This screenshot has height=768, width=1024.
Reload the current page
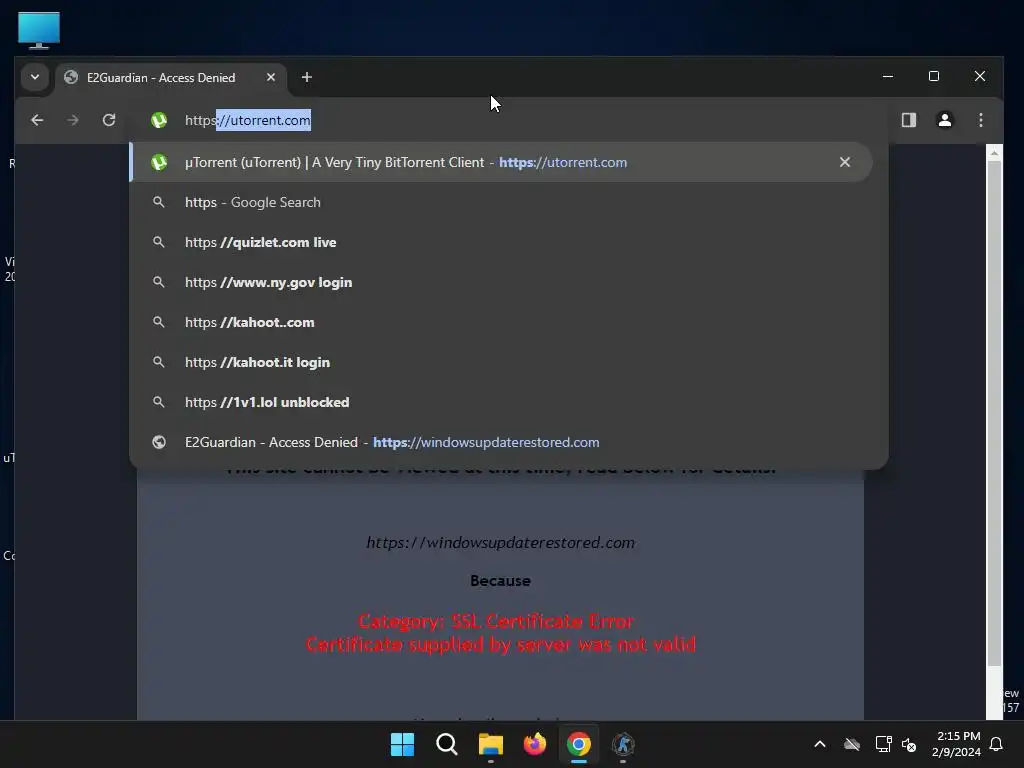click(109, 120)
